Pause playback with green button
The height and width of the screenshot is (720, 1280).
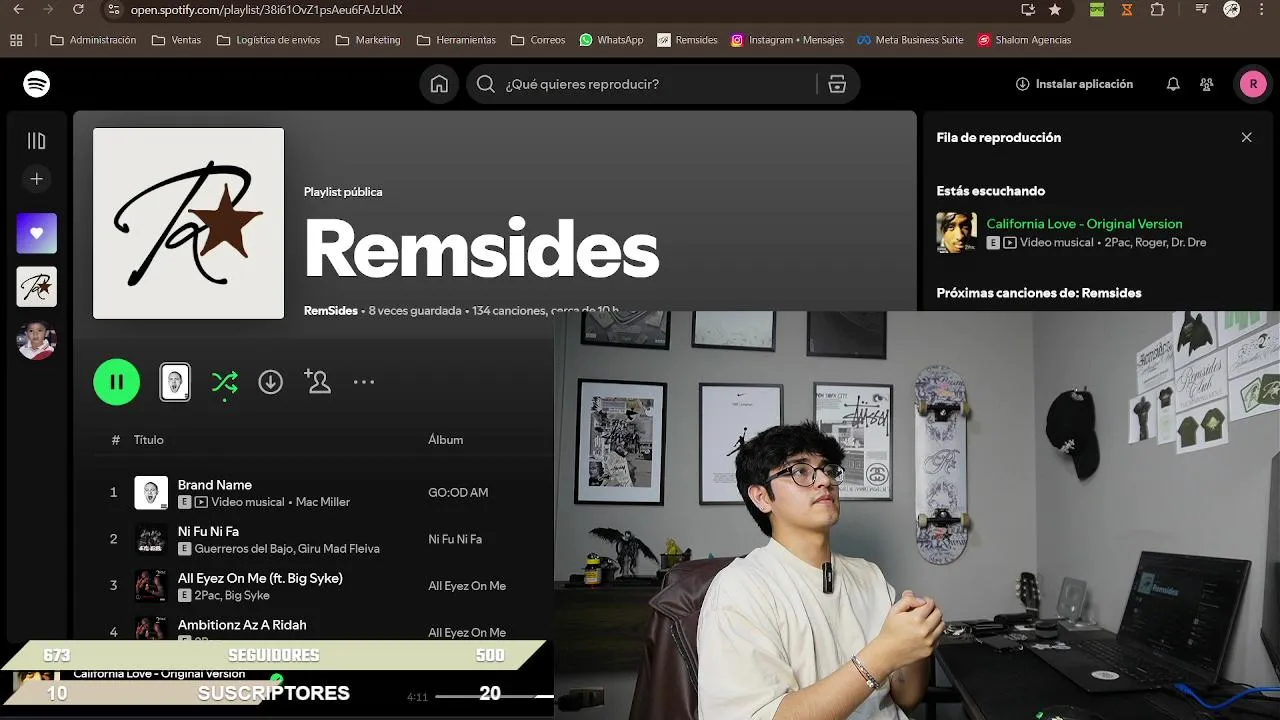tap(117, 382)
